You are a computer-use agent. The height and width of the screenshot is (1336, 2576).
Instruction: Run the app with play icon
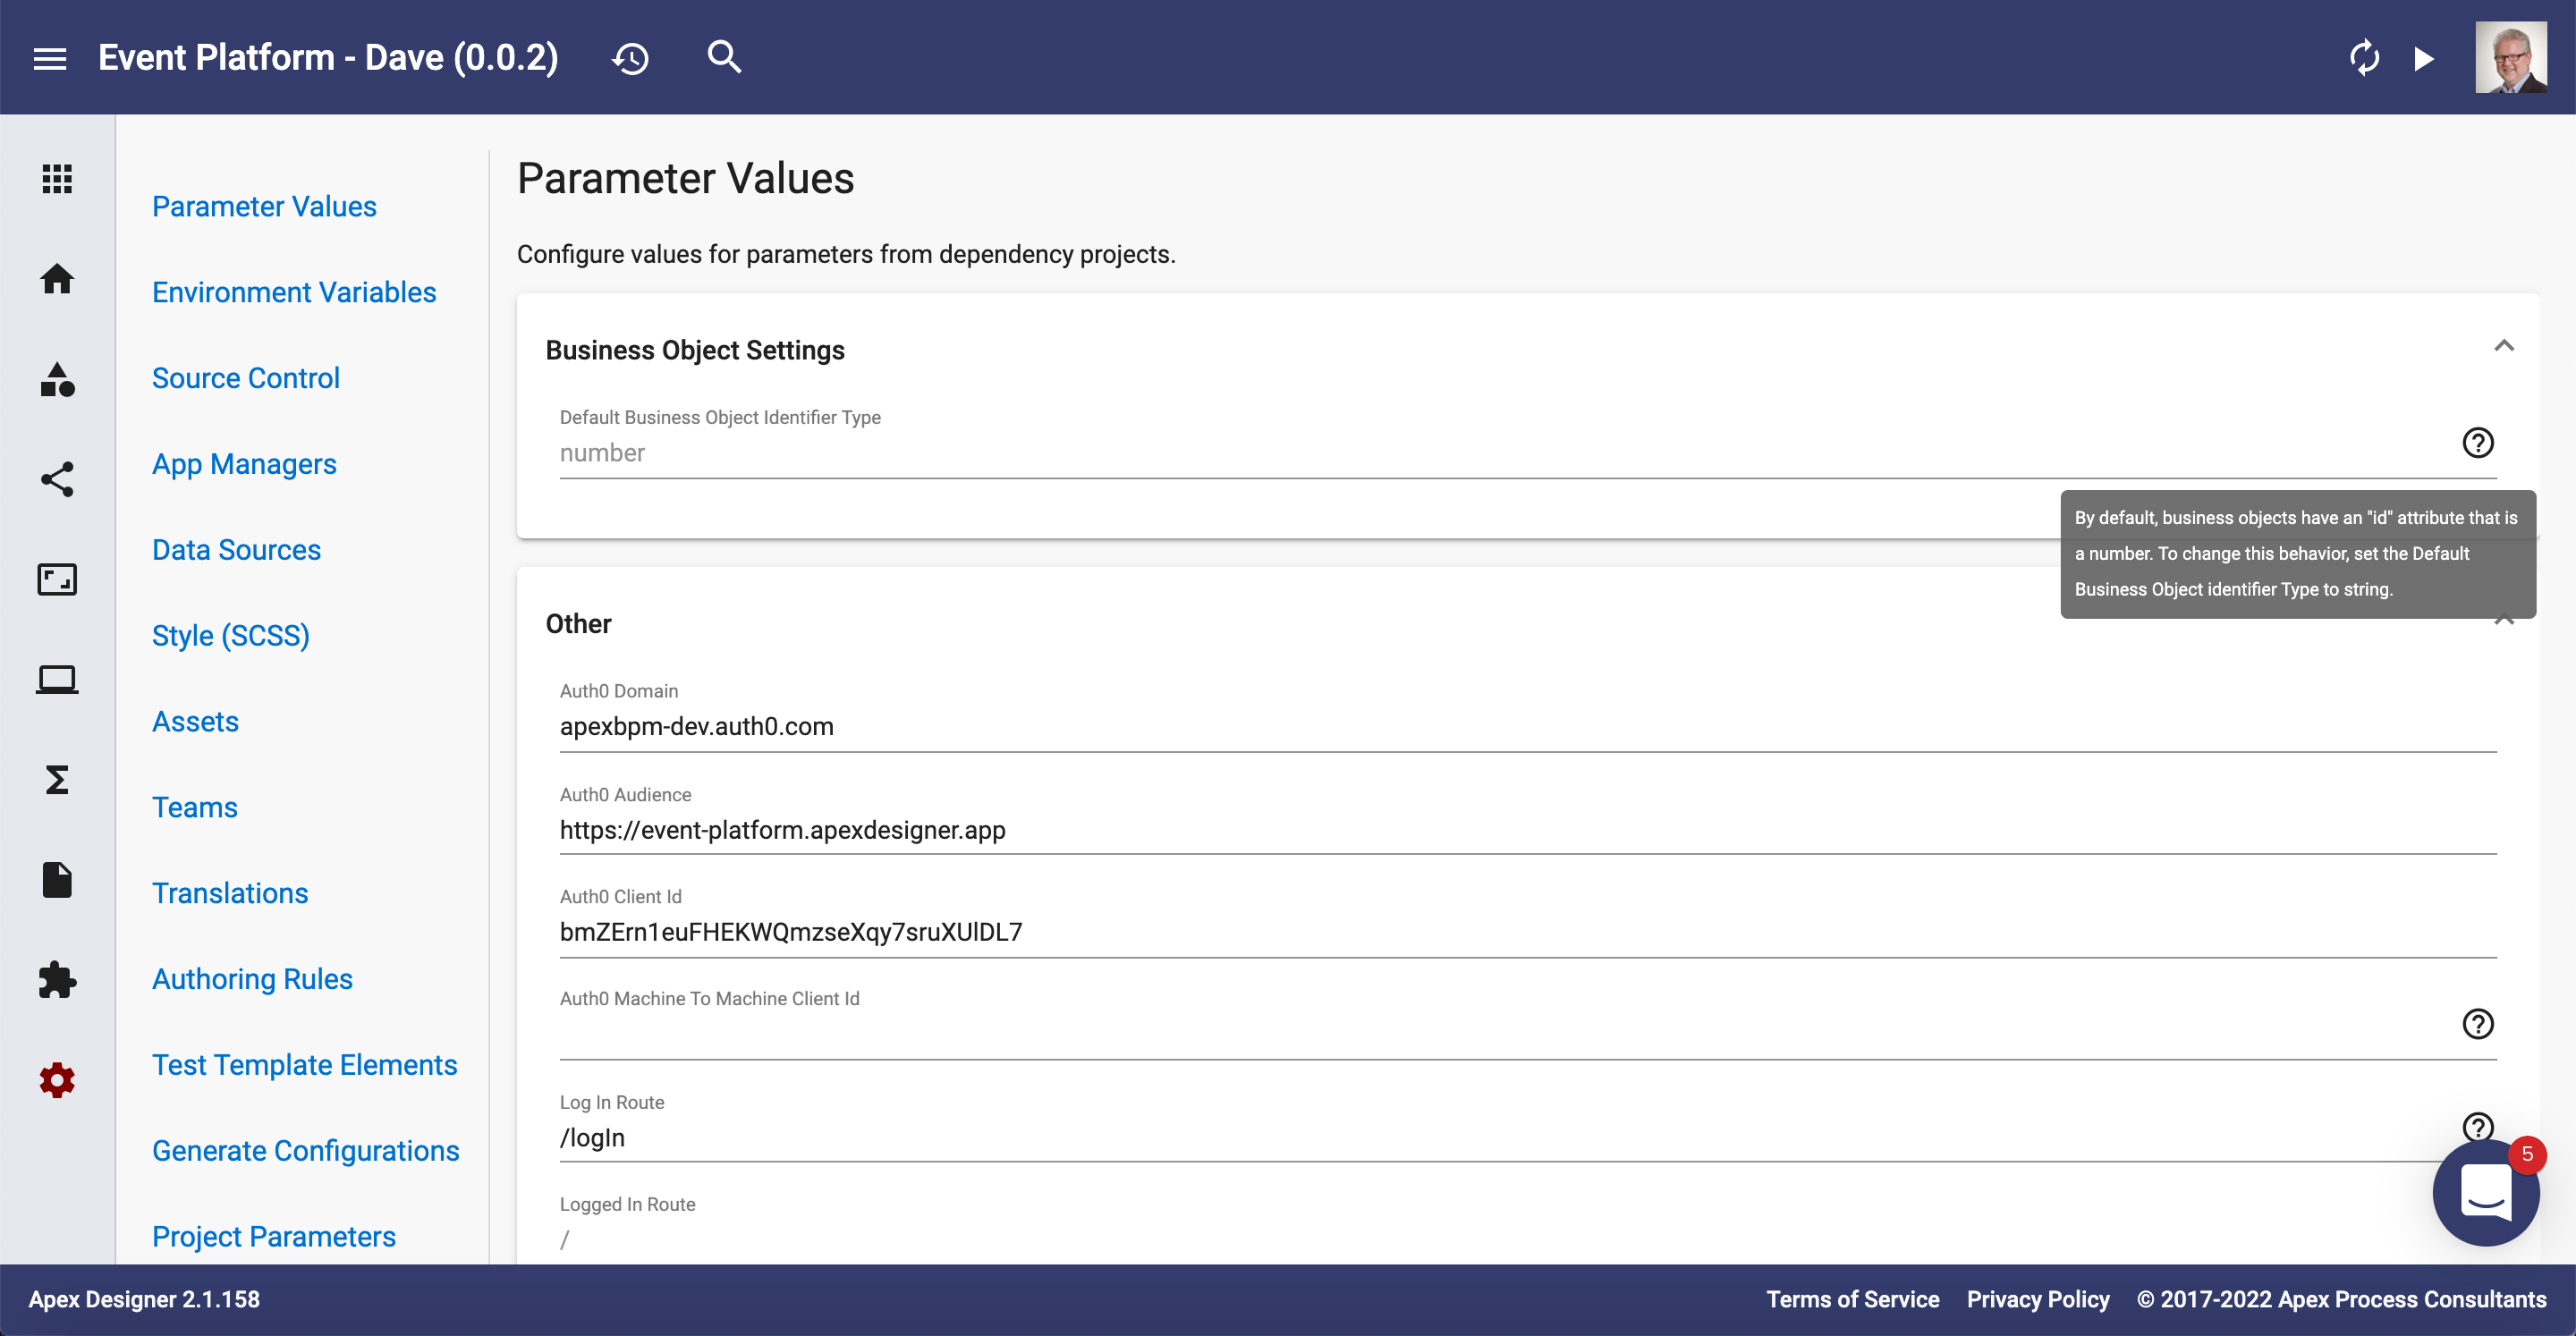[2424, 58]
